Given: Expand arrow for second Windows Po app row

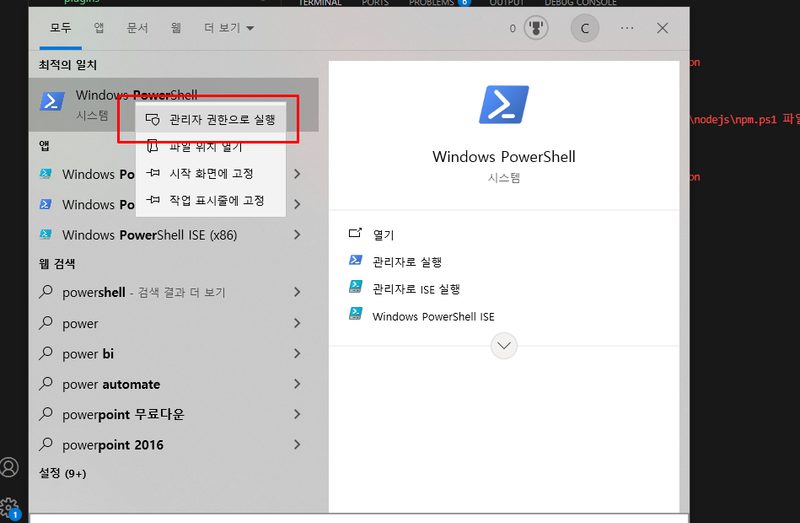Looking at the screenshot, I should tap(297, 205).
